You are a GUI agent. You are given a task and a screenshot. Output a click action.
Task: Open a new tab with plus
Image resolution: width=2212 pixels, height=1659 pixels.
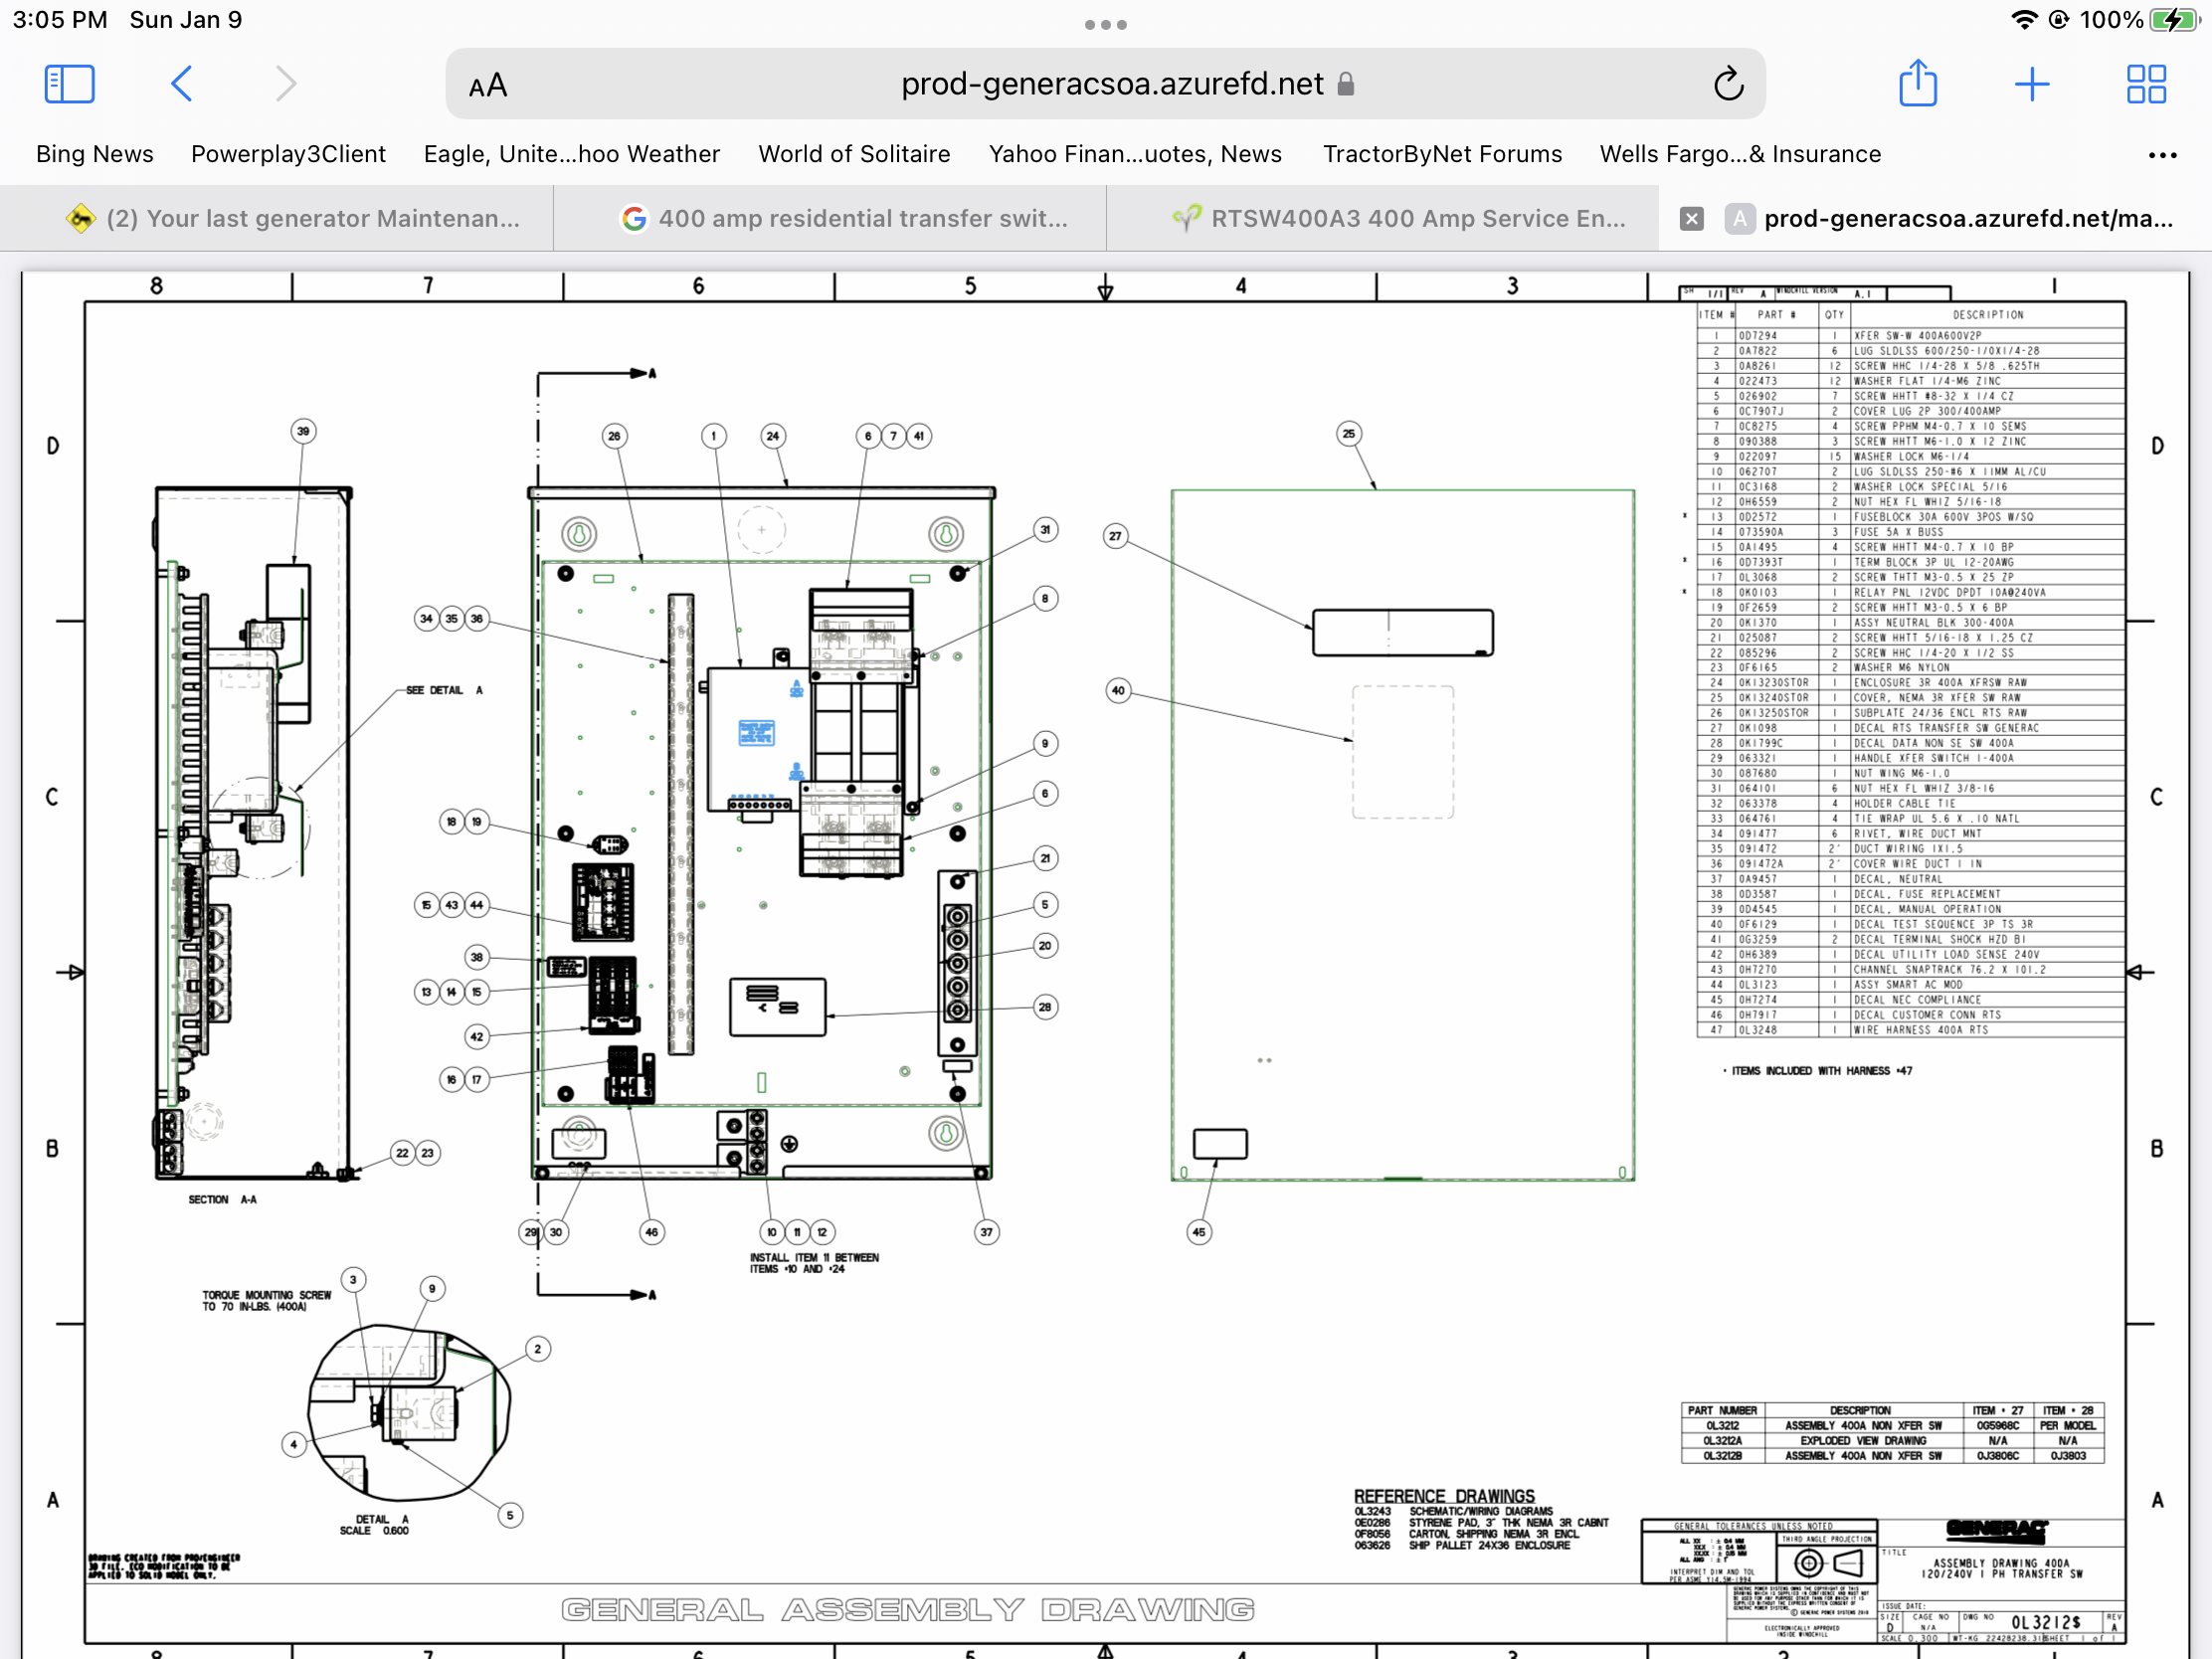pos(2031,84)
